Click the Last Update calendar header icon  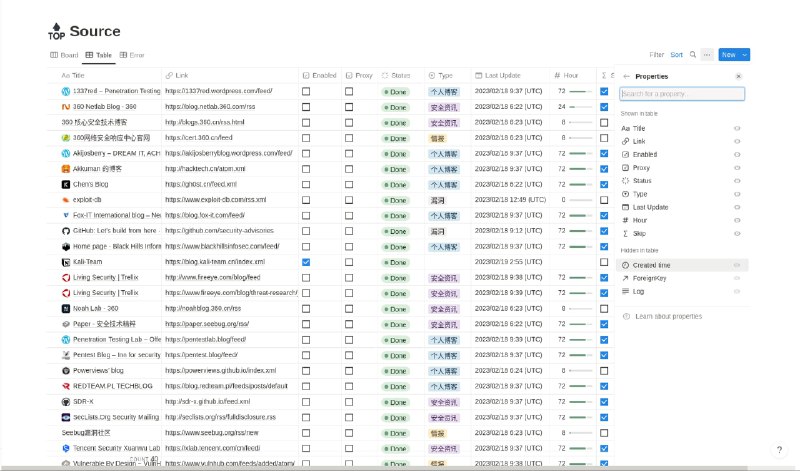478,76
